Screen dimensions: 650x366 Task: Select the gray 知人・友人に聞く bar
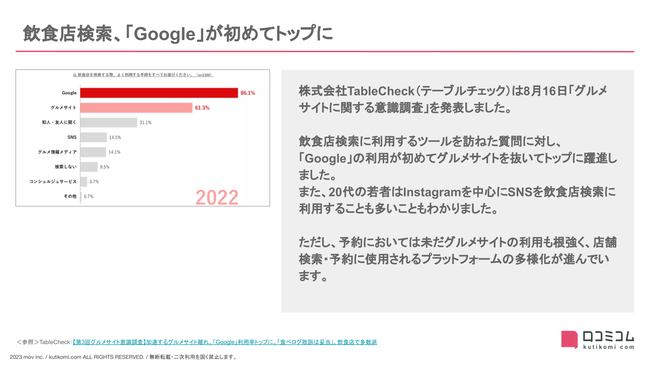pyautogui.click(x=109, y=122)
